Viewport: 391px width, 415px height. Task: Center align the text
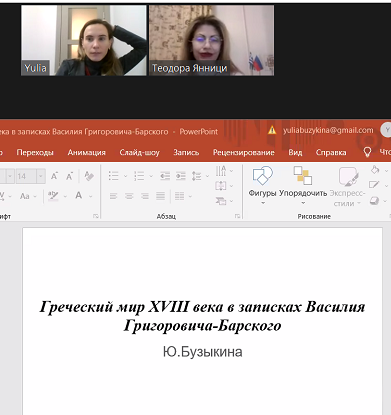click(129, 196)
